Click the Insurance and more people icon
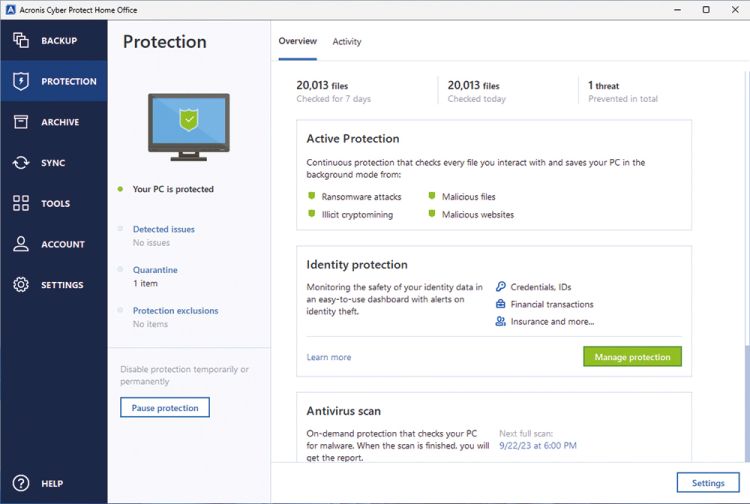 point(500,321)
